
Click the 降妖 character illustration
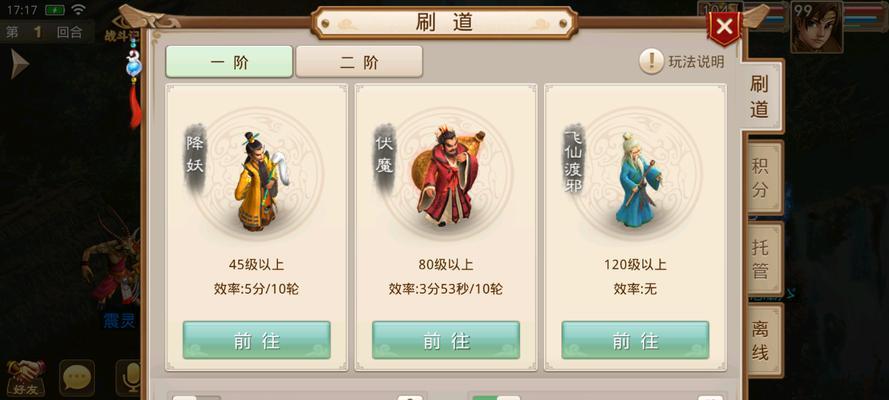click(x=260, y=181)
